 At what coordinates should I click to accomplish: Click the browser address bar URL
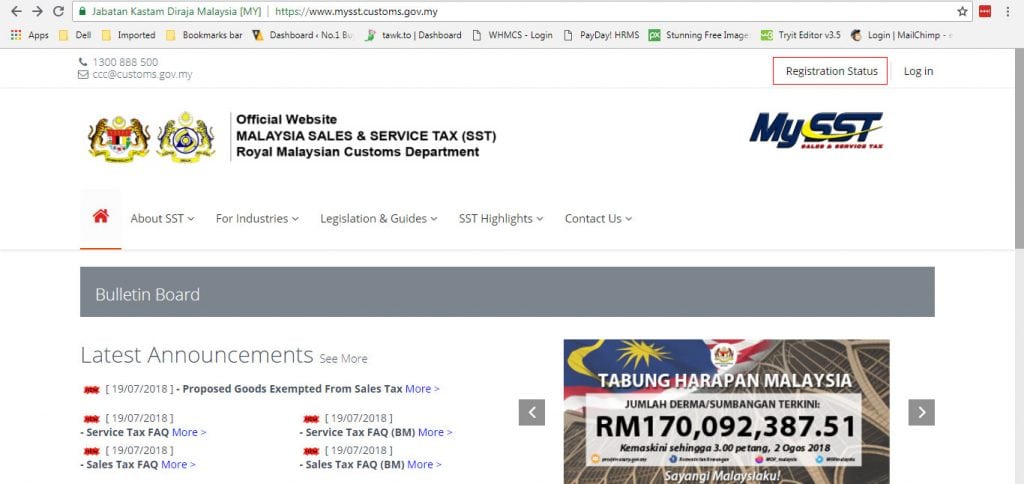click(357, 12)
